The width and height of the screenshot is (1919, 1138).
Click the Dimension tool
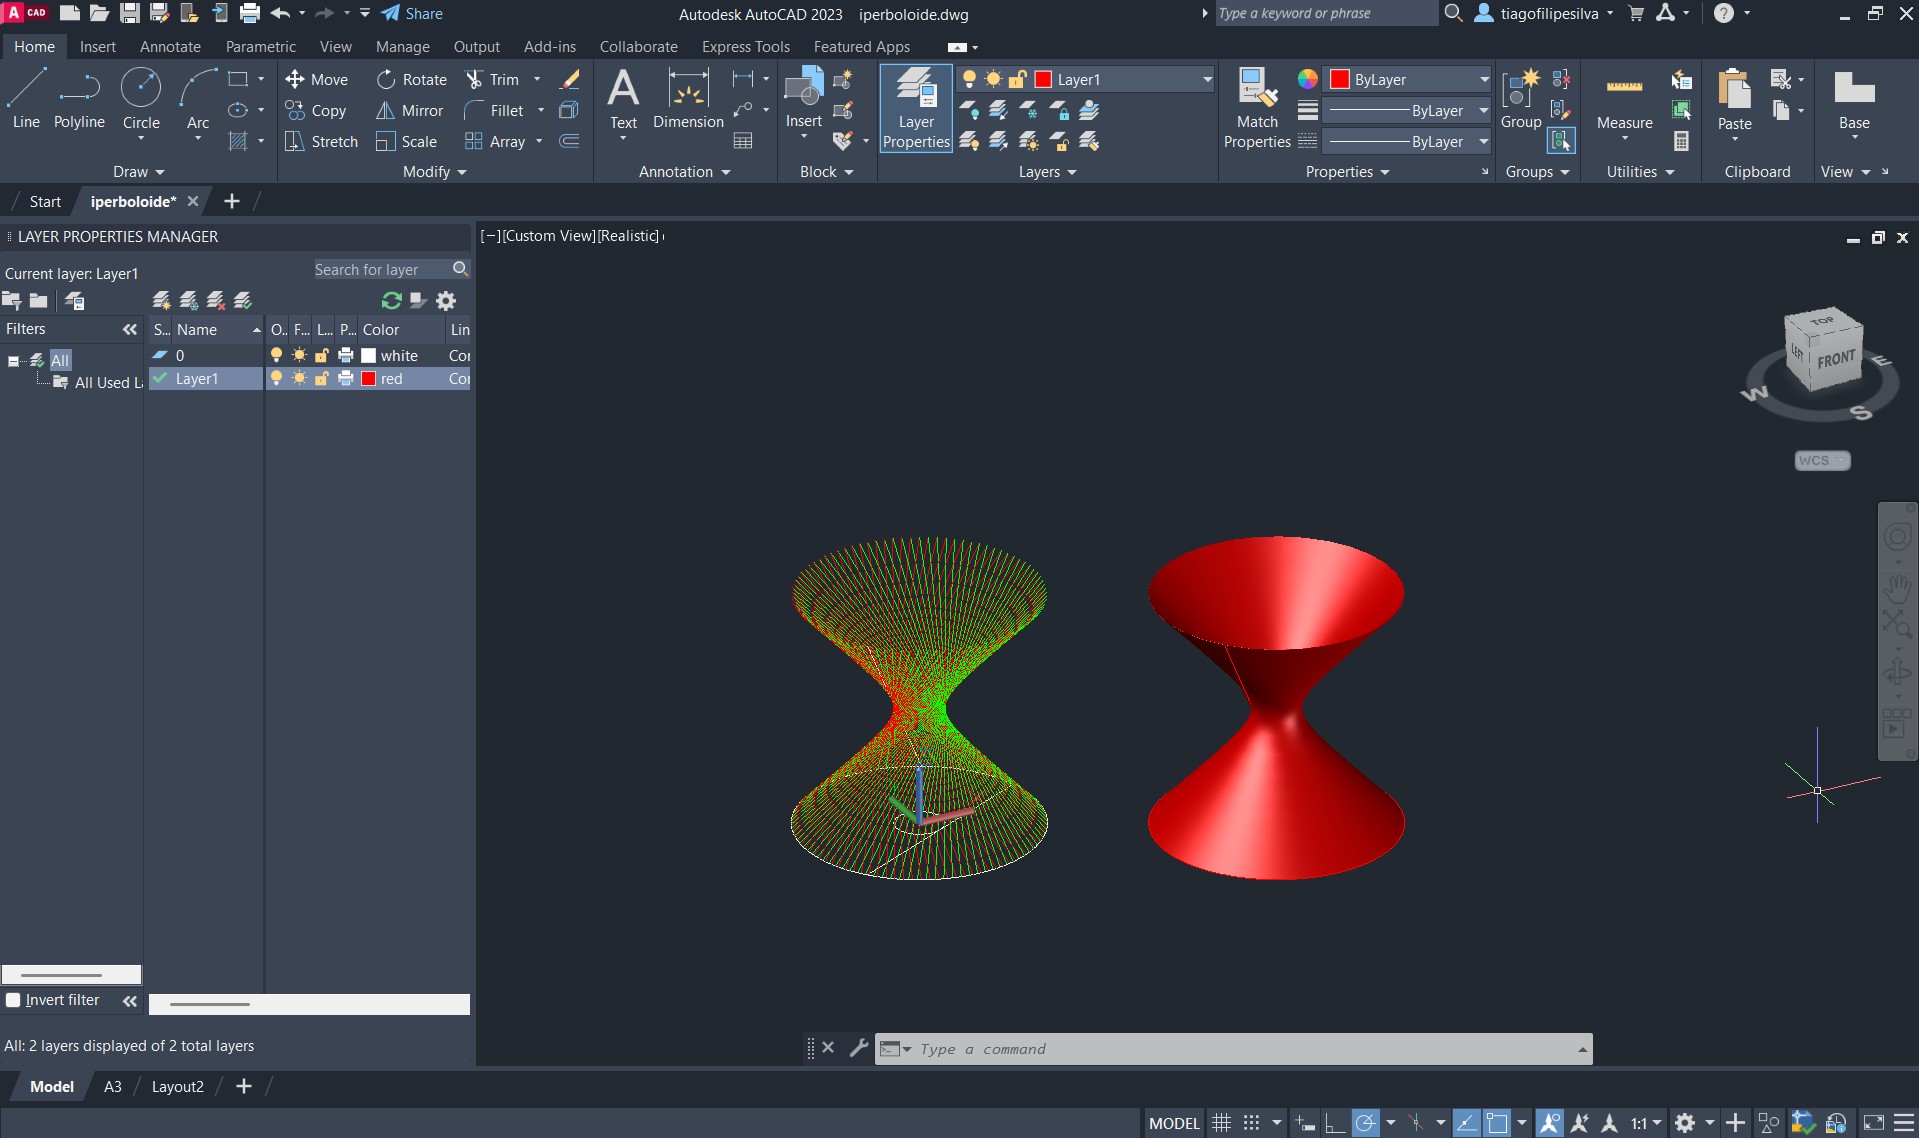688,99
